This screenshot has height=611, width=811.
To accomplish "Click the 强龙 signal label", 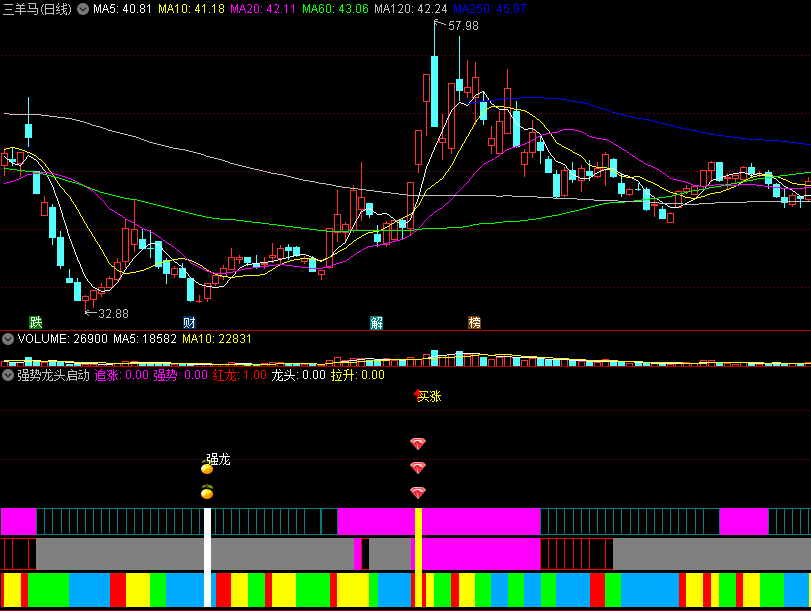I will [x=219, y=459].
